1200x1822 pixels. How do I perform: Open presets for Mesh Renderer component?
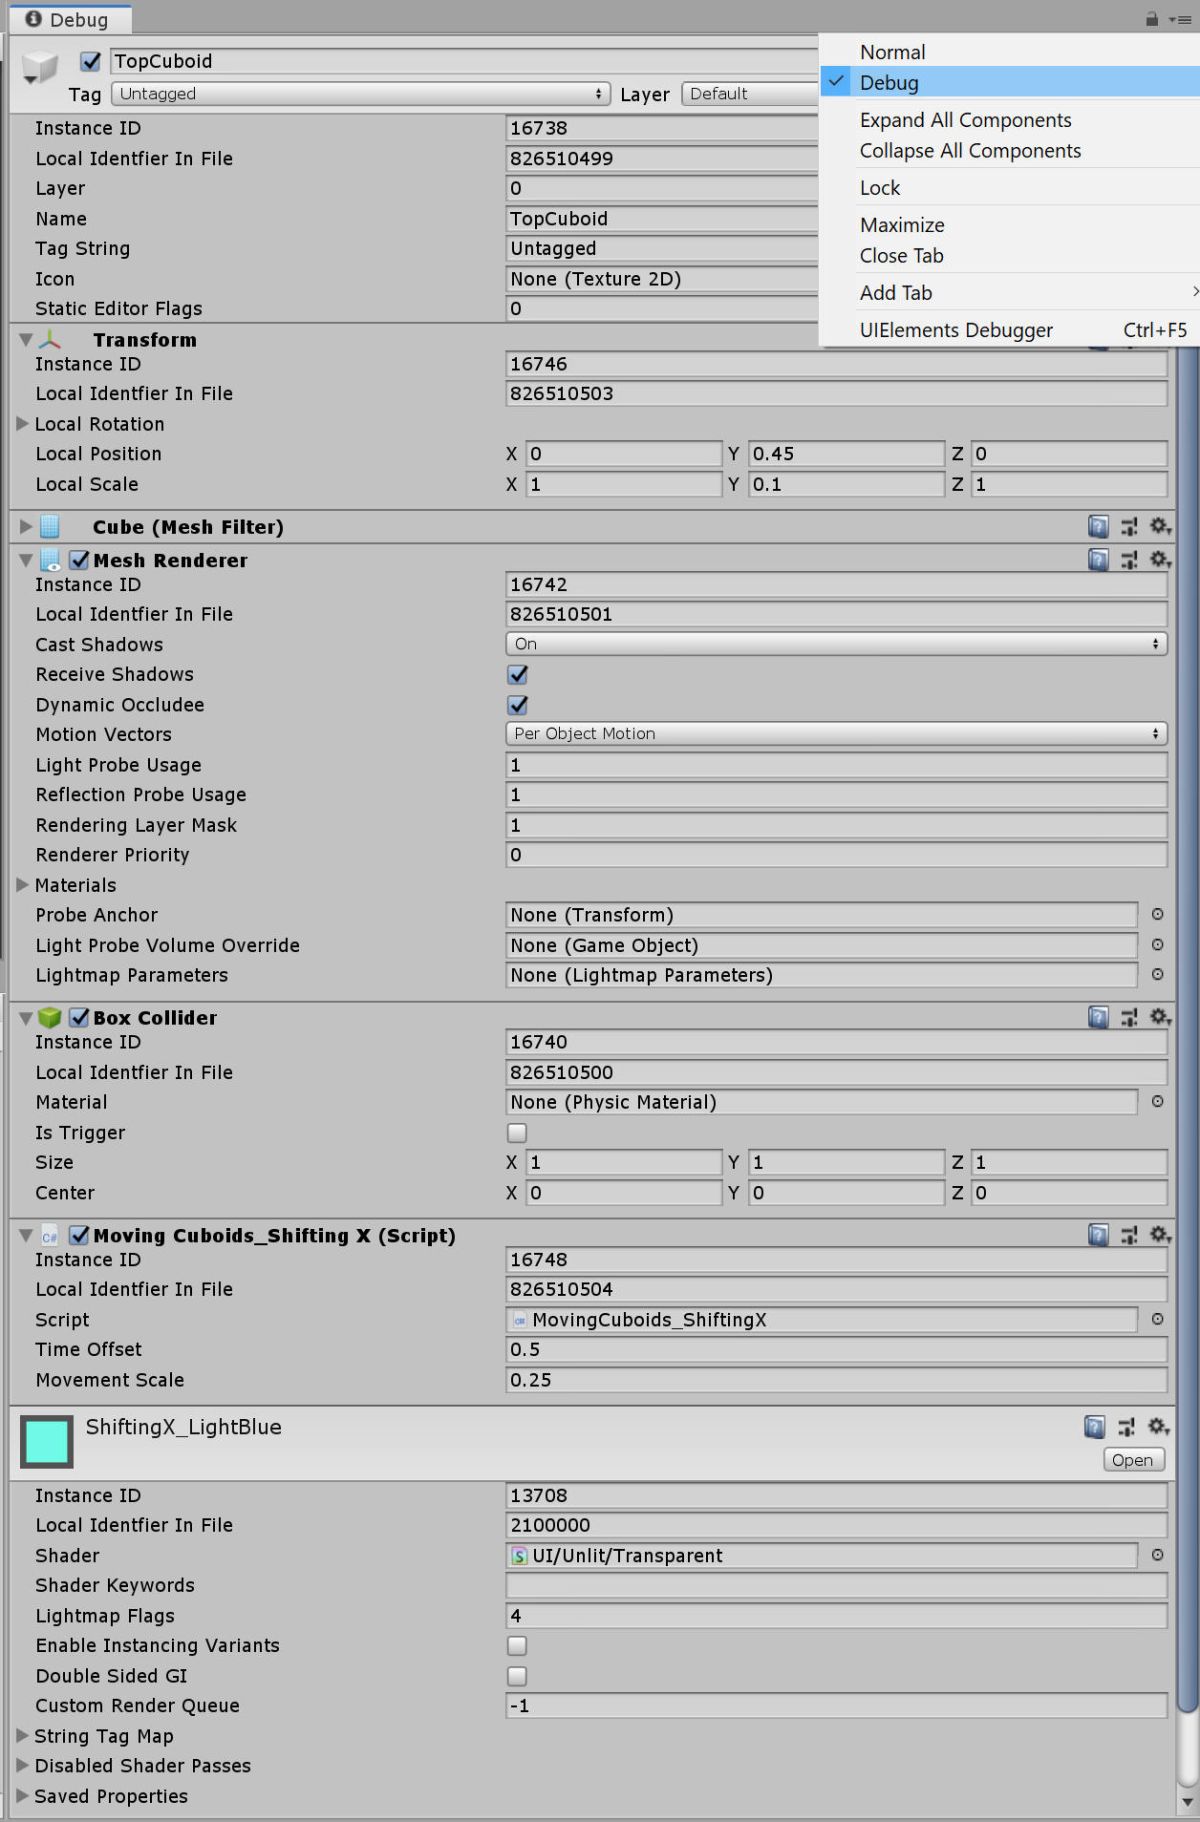(x=1129, y=560)
